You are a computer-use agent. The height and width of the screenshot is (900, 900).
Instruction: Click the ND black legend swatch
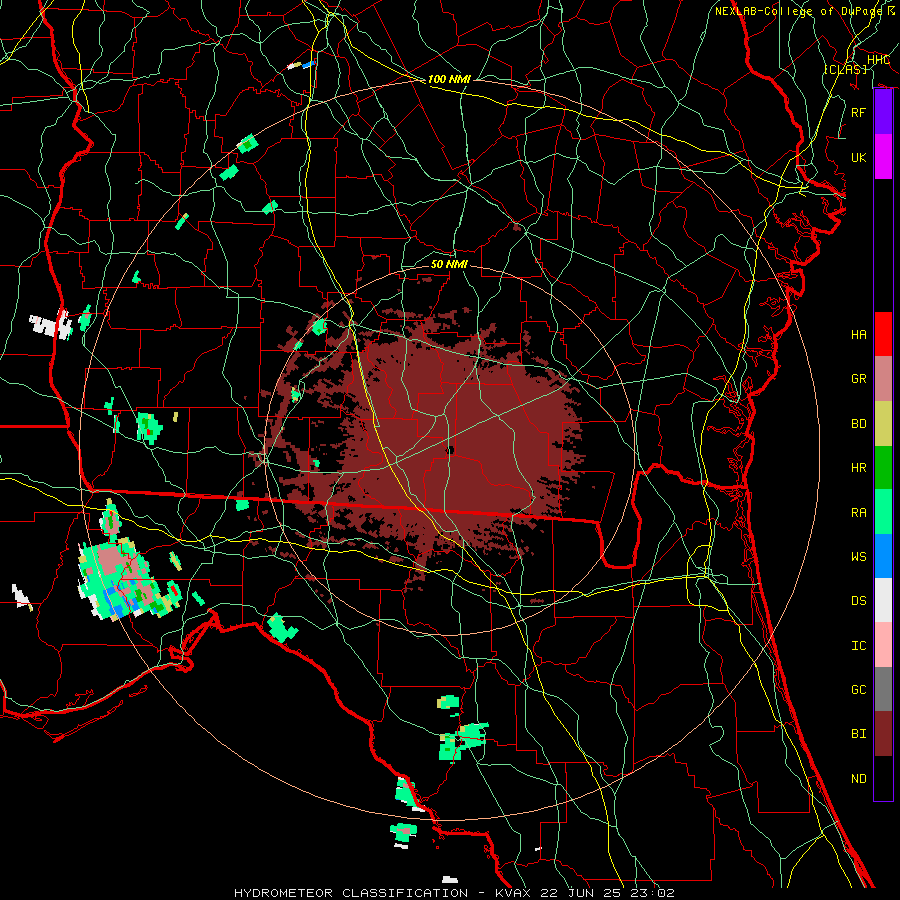click(x=883, y=778)
